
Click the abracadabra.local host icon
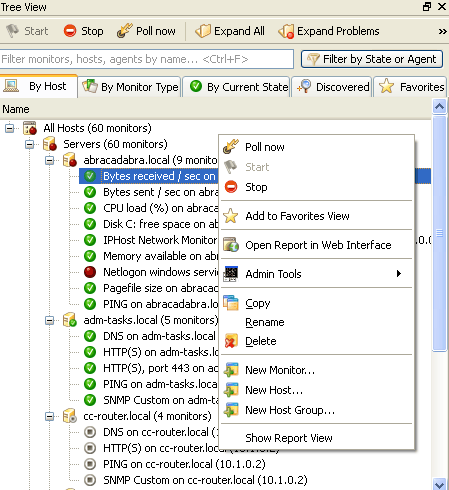[70, 160]
